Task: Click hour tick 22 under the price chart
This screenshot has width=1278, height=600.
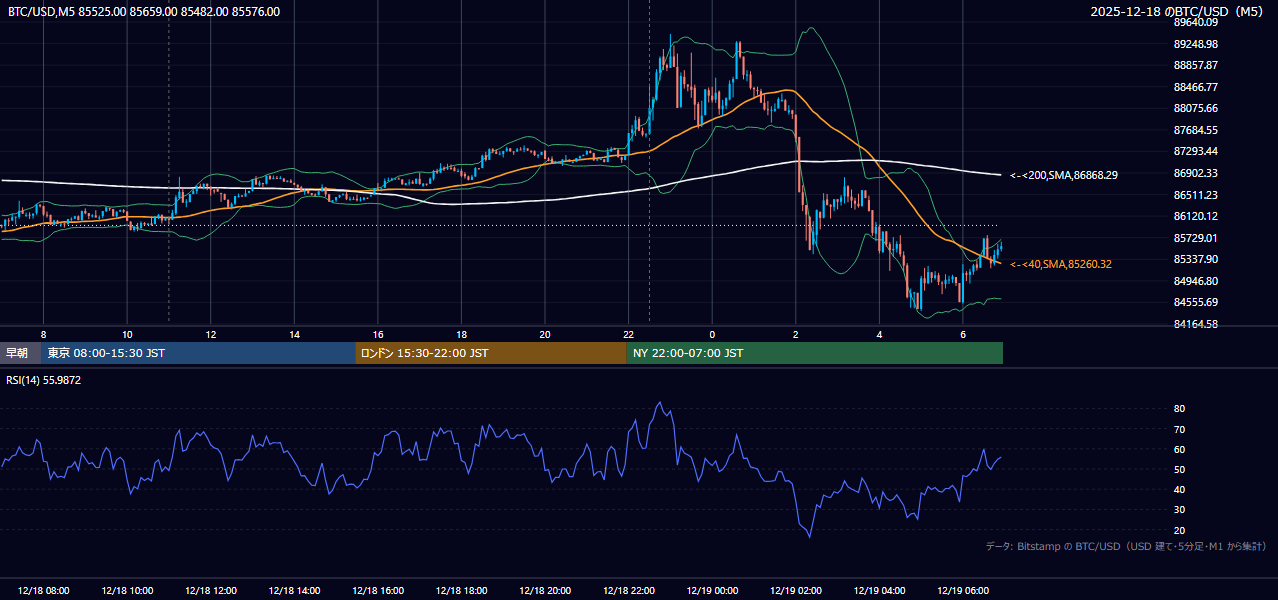Action: click(628, 334)
